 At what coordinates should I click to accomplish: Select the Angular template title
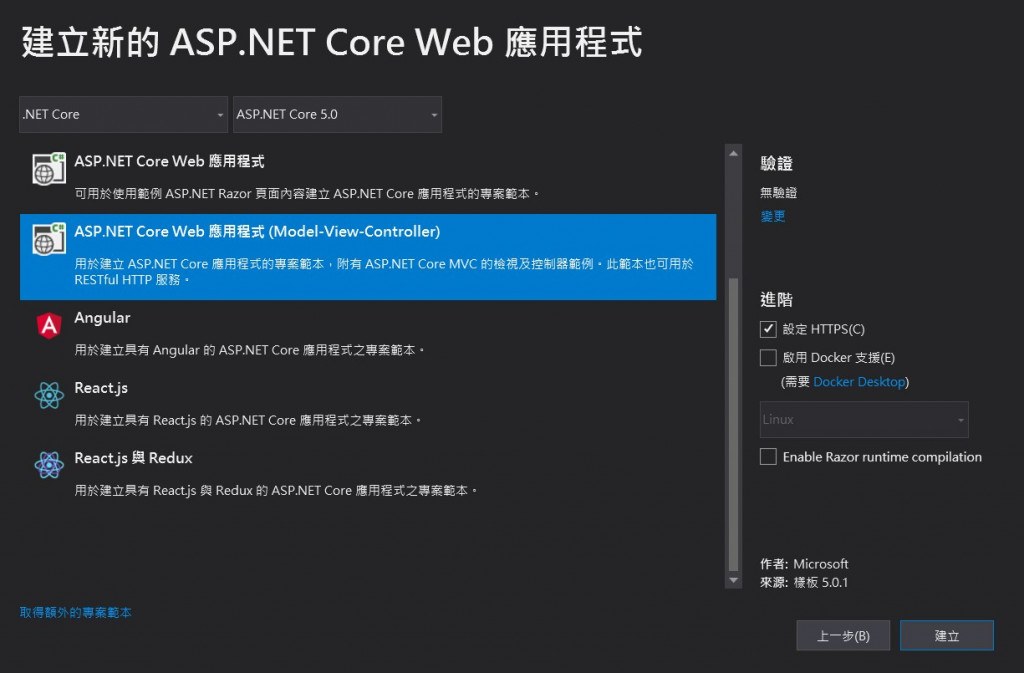point(102,318)
